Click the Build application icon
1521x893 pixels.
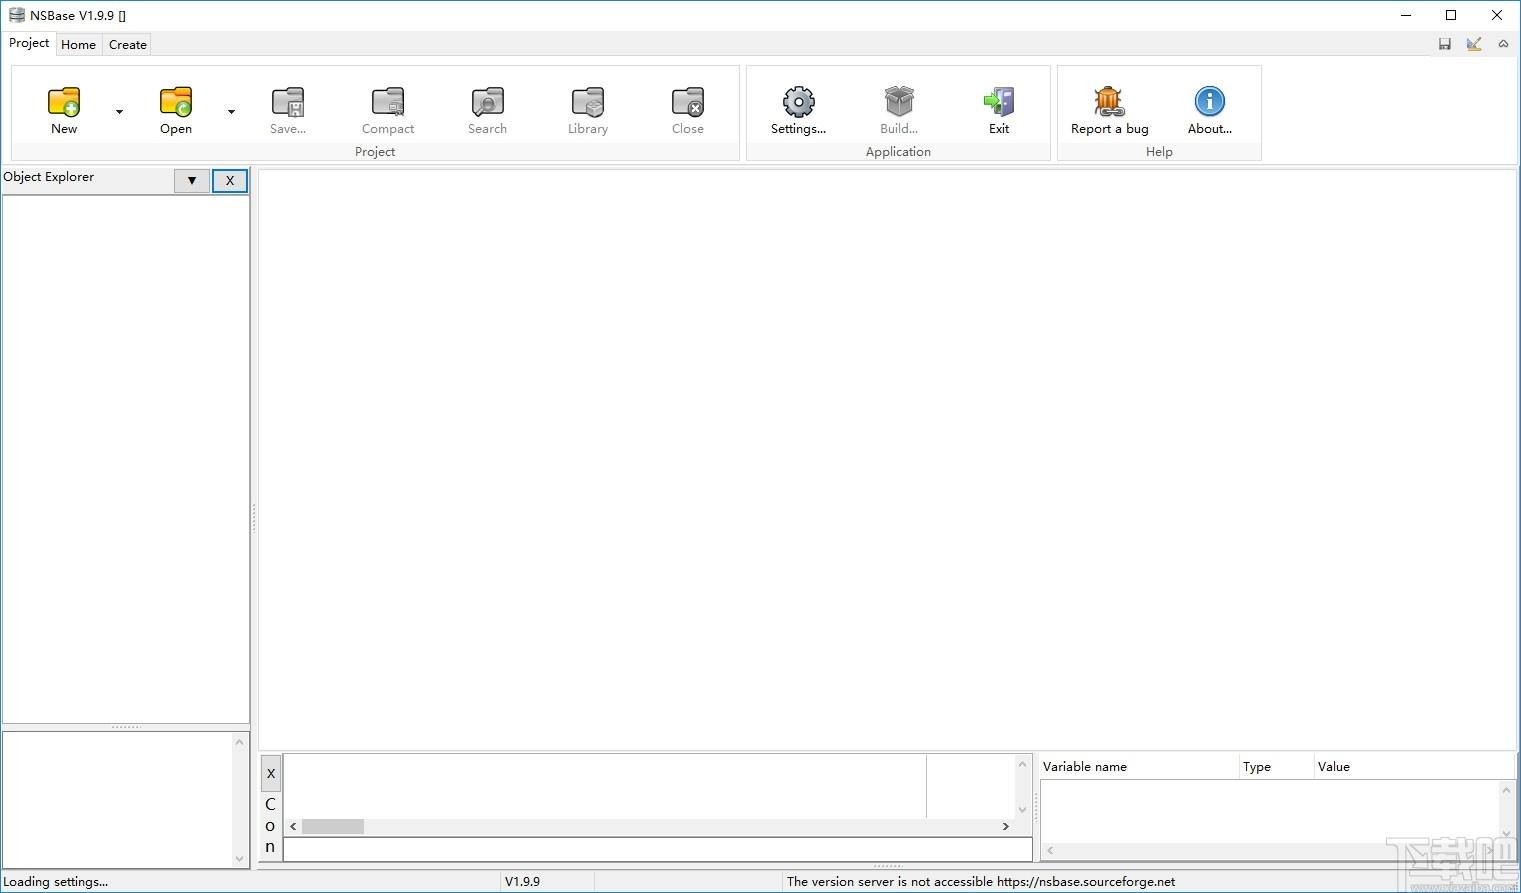pos(899,110)
